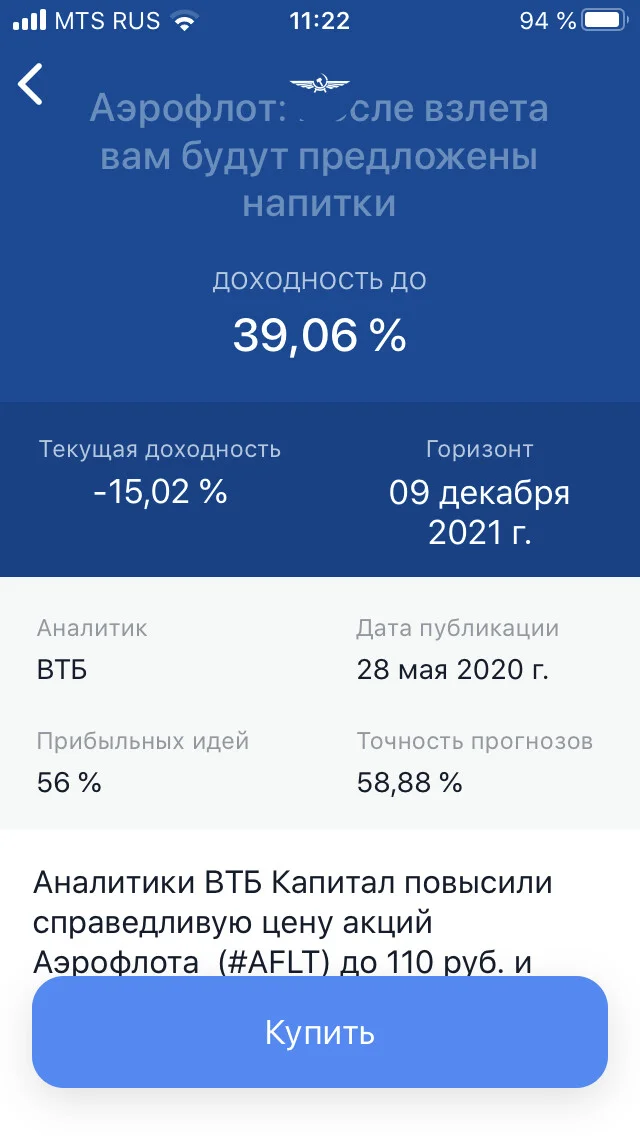Image resolution: width=640 pixels, height=1136 pixels.
Task: Tap the Wi-Fi status icon
Action: [186, 20]
